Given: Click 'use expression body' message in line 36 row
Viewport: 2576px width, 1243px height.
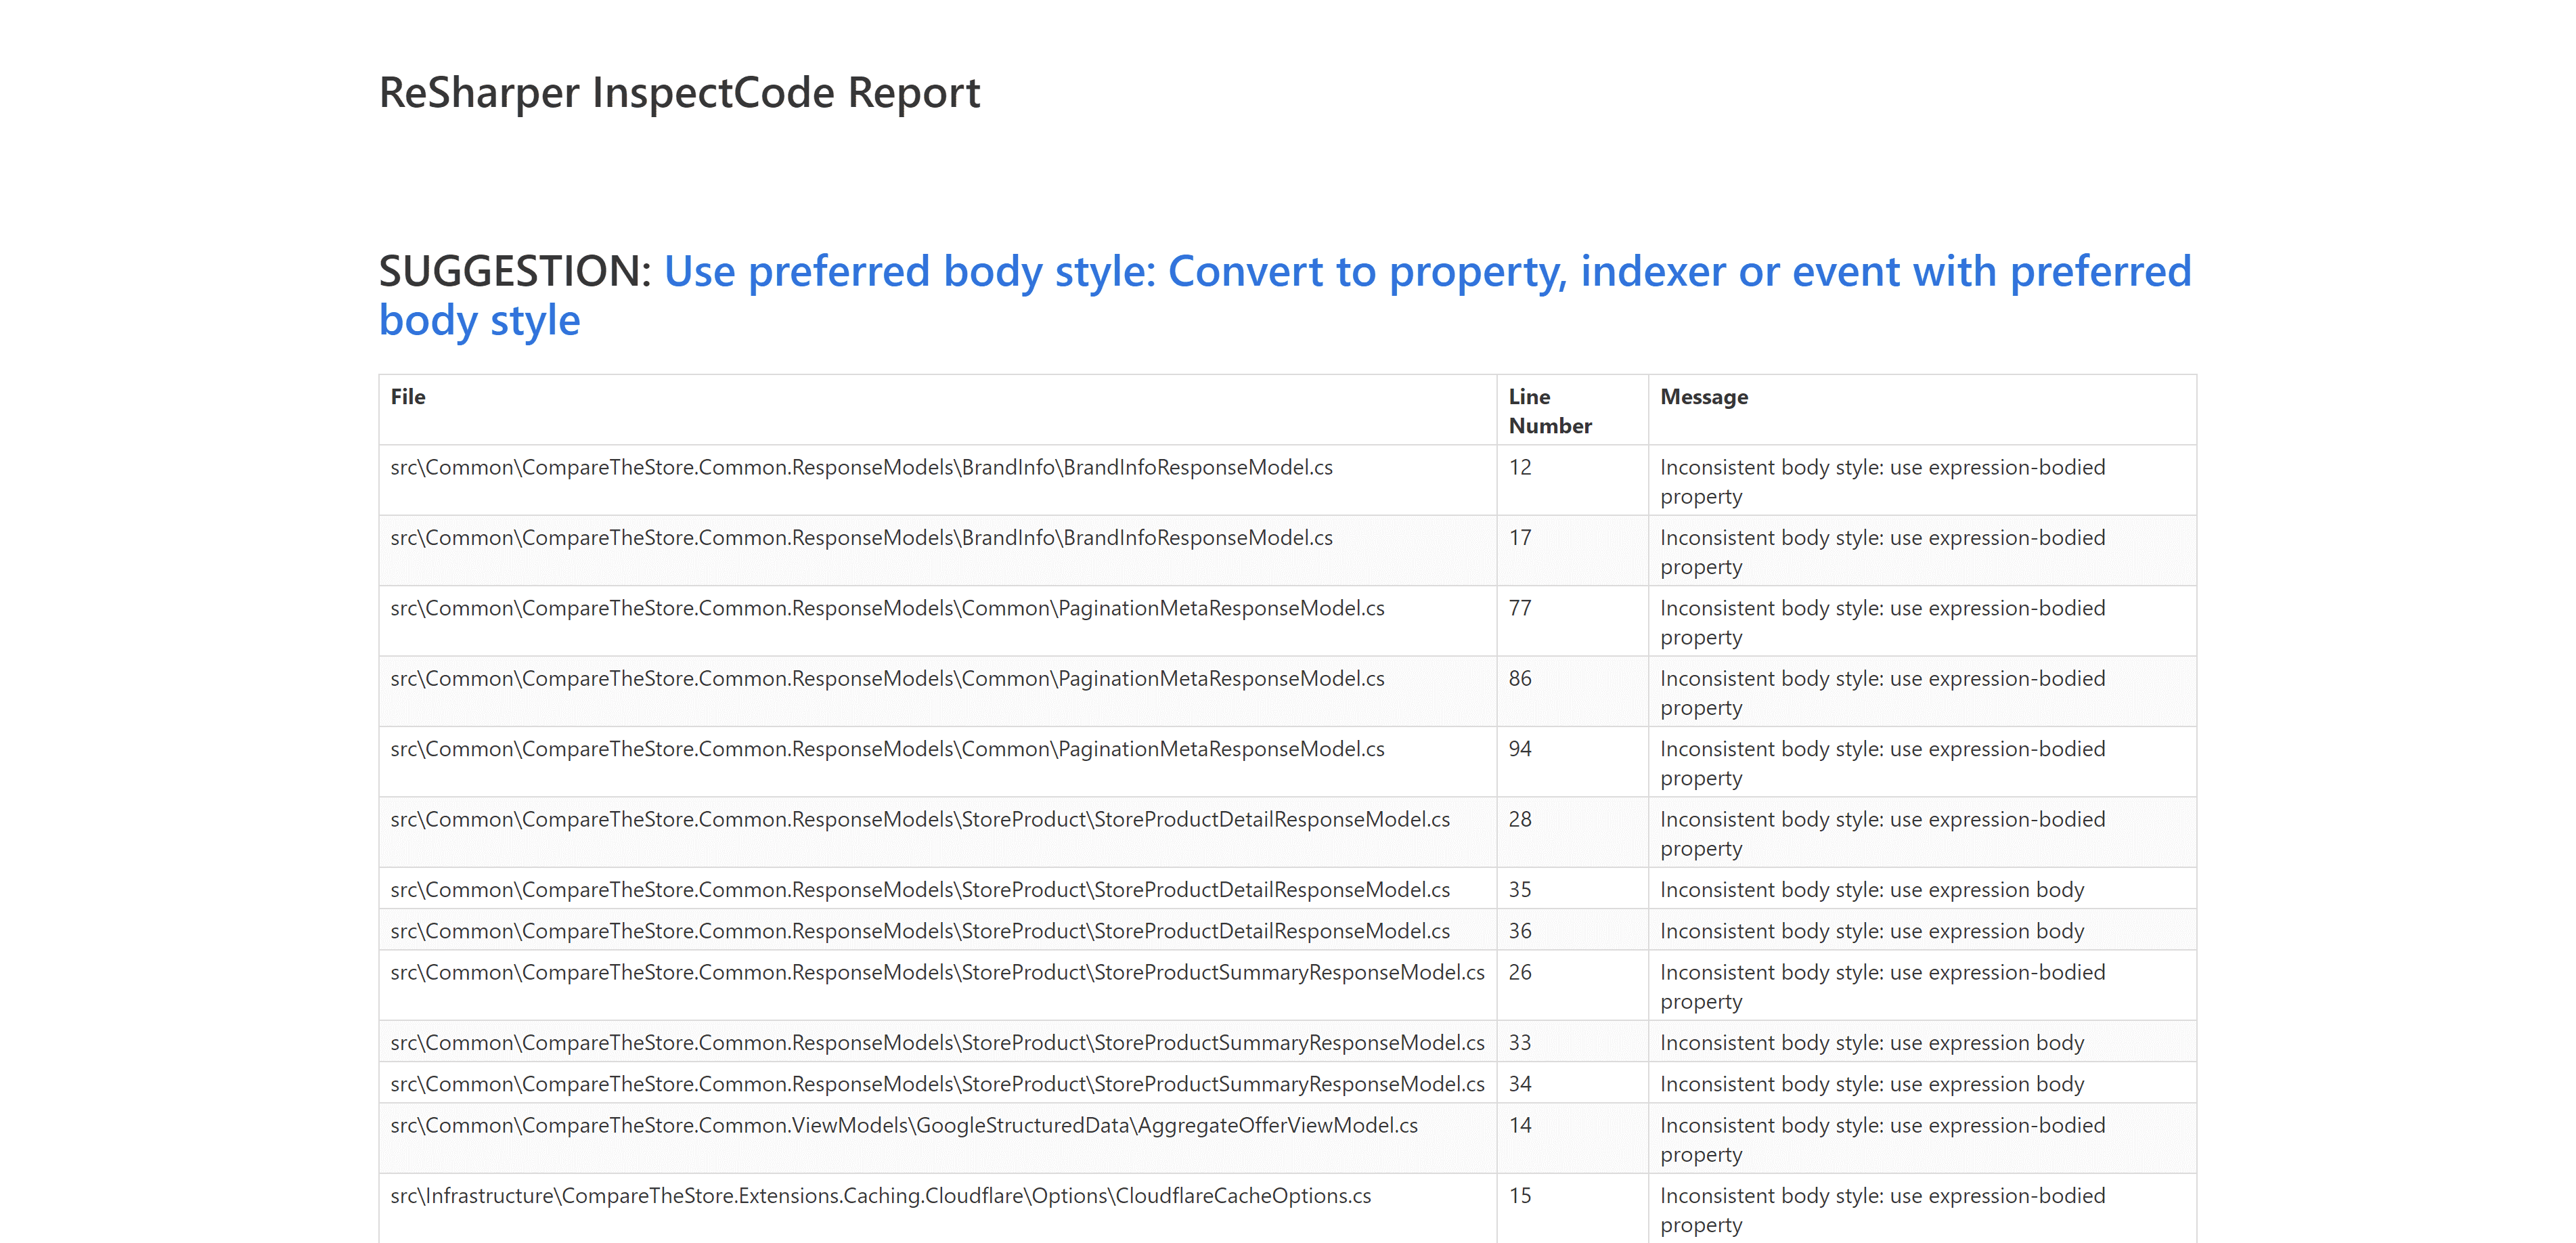Looking at the screenshot, I should (1872, 931).
